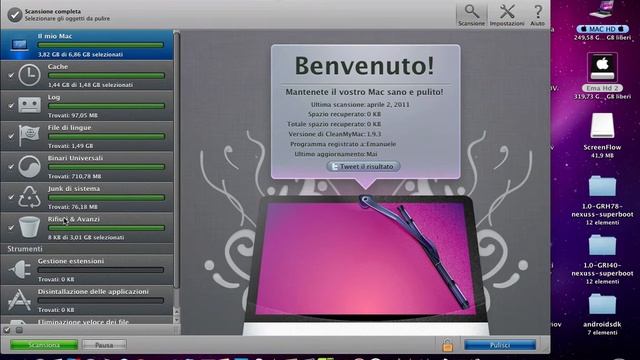The width and height of the screenshot is (640, 360).
Task: Select the Log cassette icon
Action: pyautogui.click(x=29, y=105)
